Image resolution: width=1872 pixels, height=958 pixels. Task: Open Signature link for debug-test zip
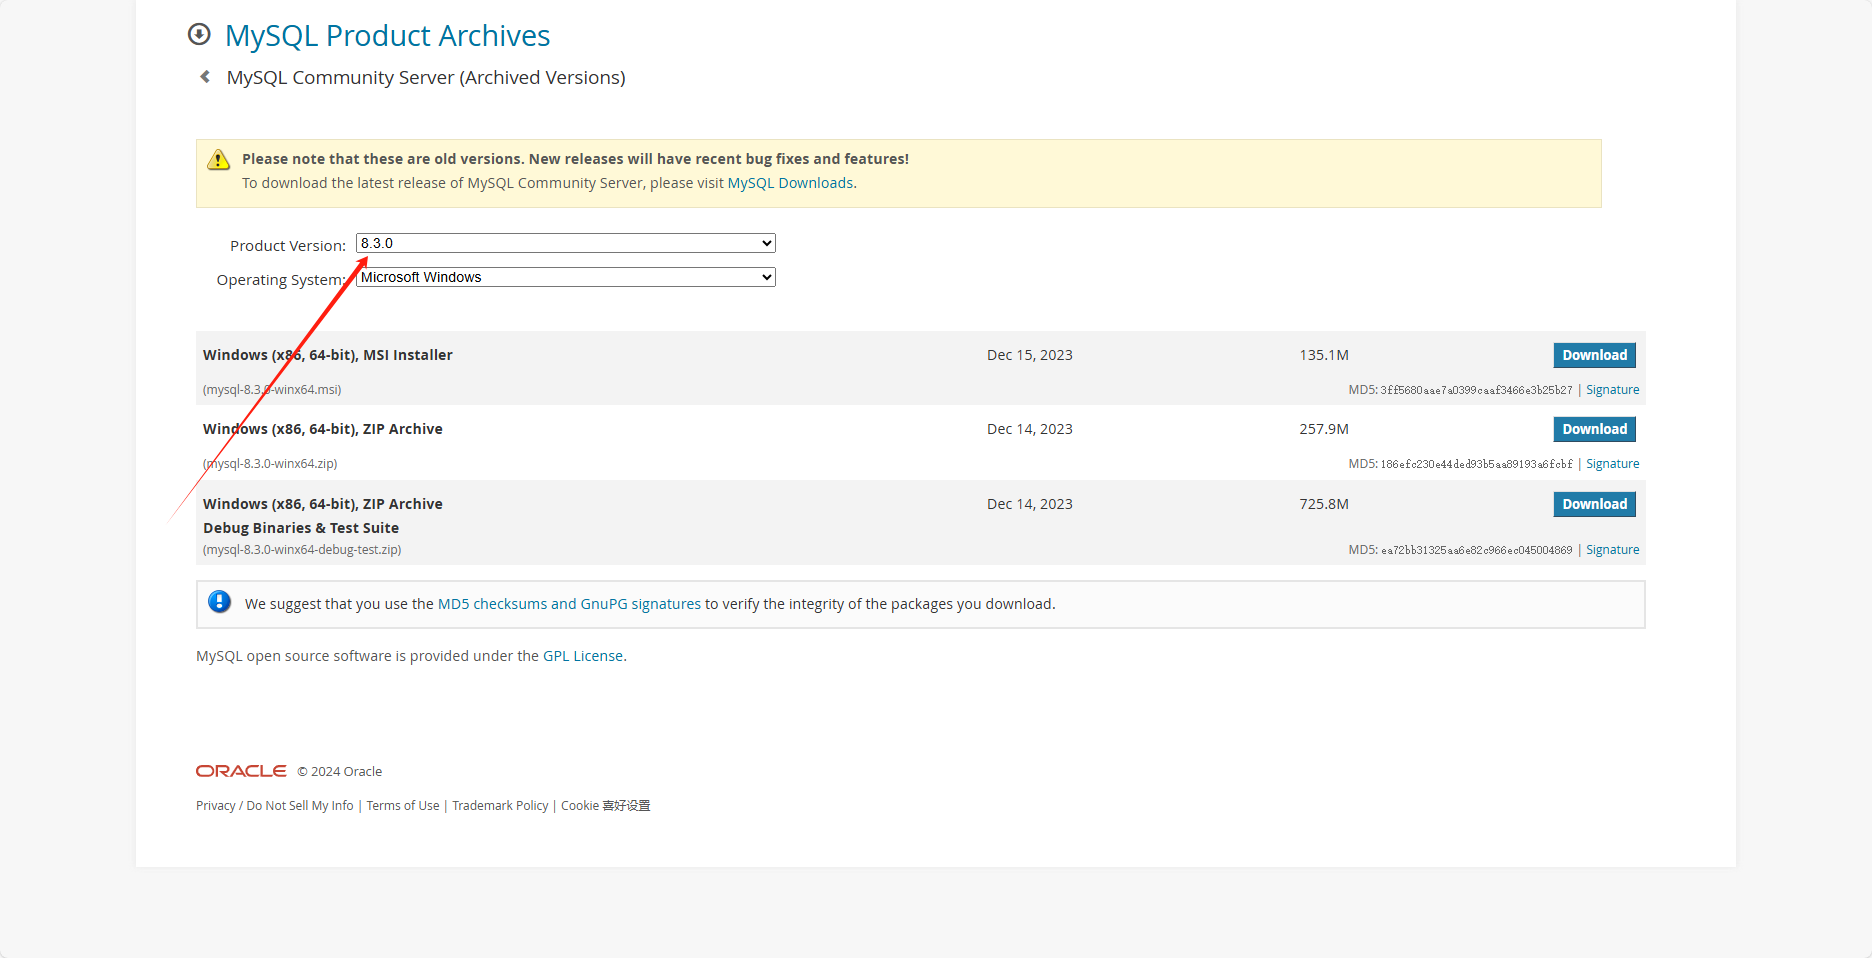[x=1612, y=550]
